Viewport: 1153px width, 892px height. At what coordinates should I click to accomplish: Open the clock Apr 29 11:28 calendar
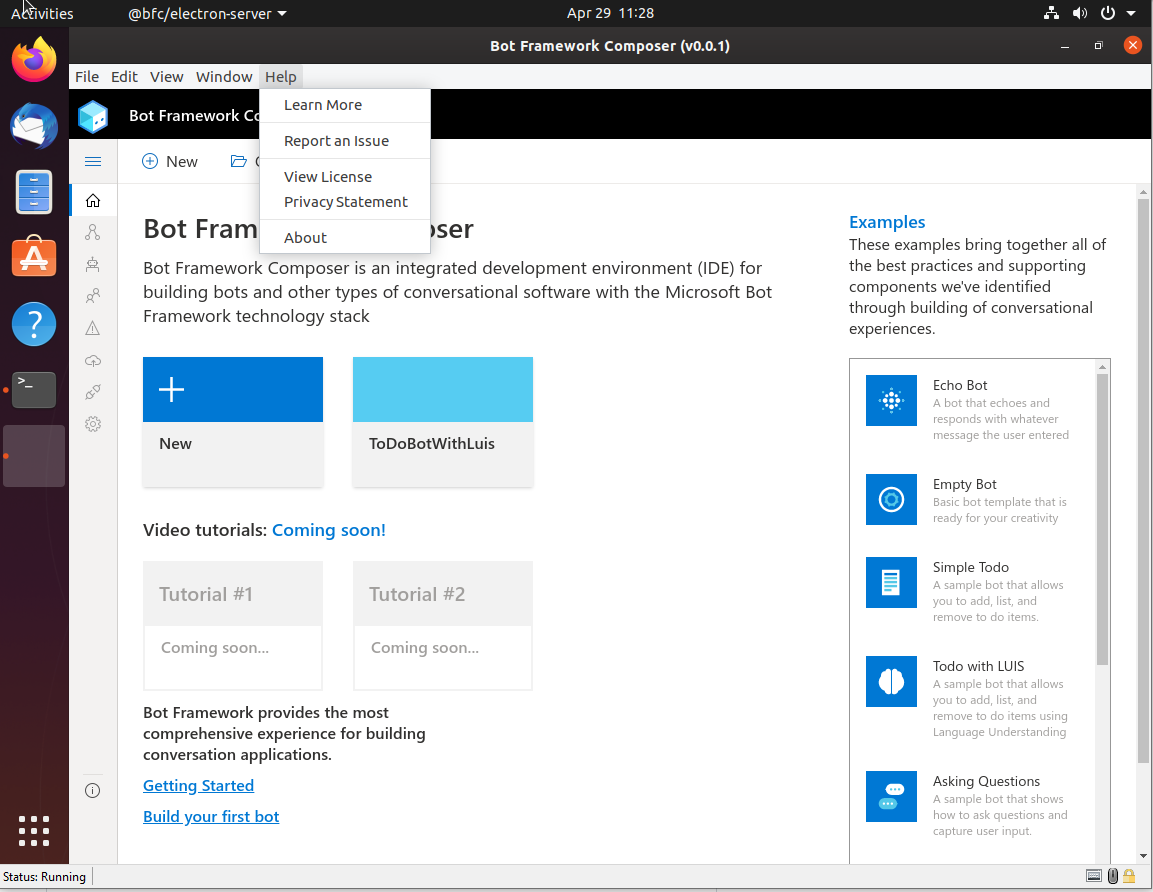(x=610, y=13)
